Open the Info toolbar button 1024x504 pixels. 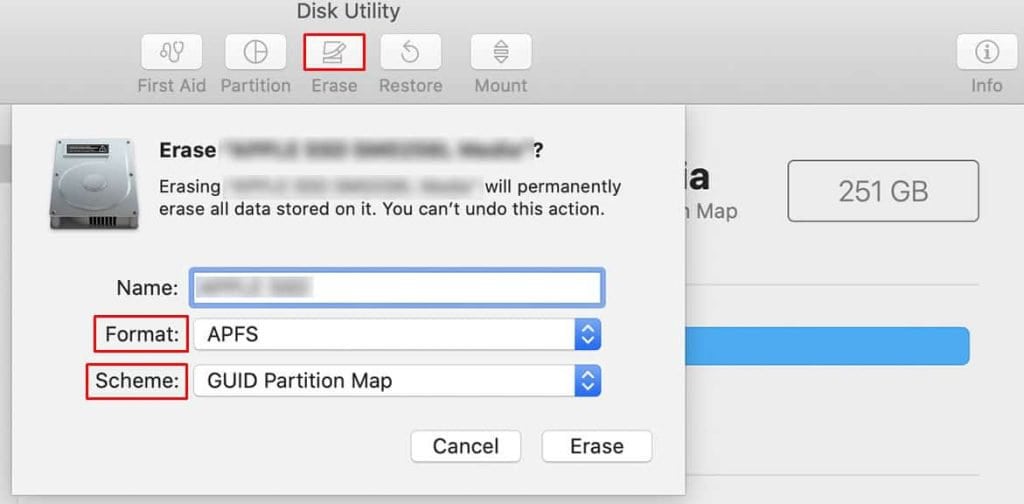point(987,52)
